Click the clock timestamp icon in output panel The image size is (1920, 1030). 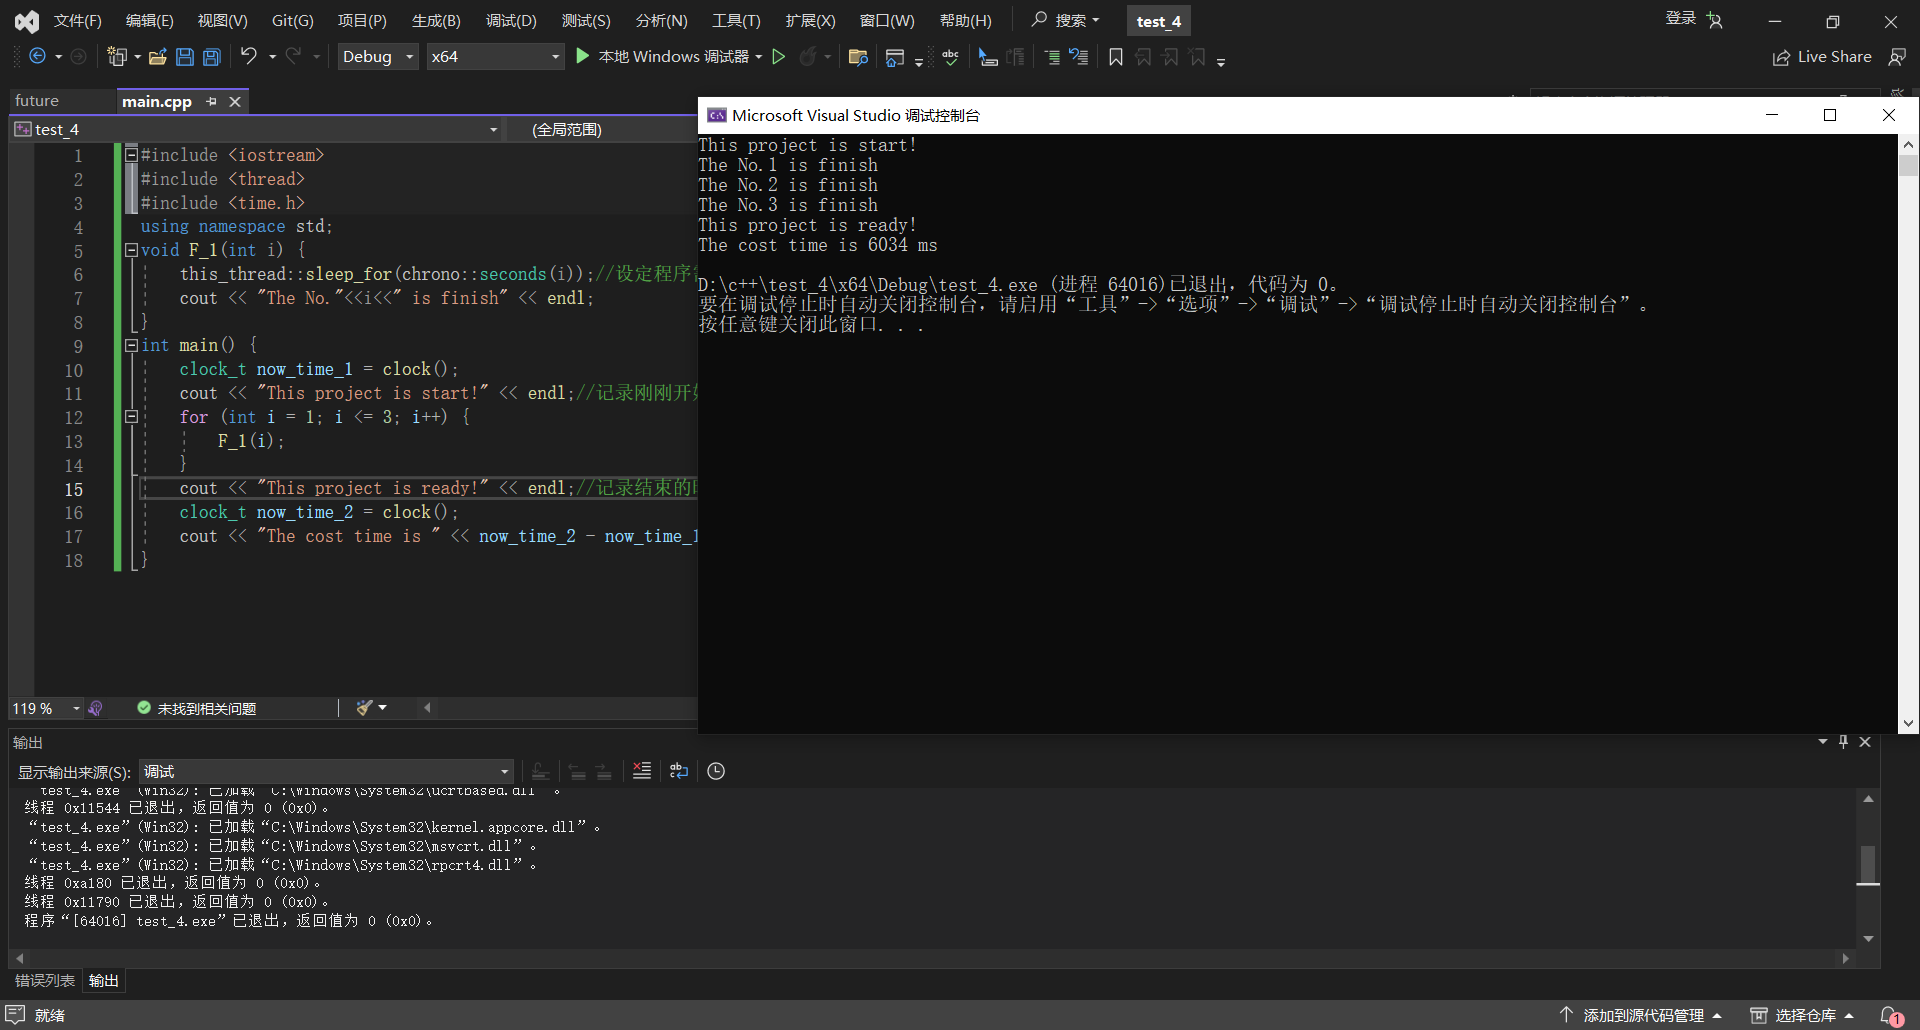coord(716,771)
